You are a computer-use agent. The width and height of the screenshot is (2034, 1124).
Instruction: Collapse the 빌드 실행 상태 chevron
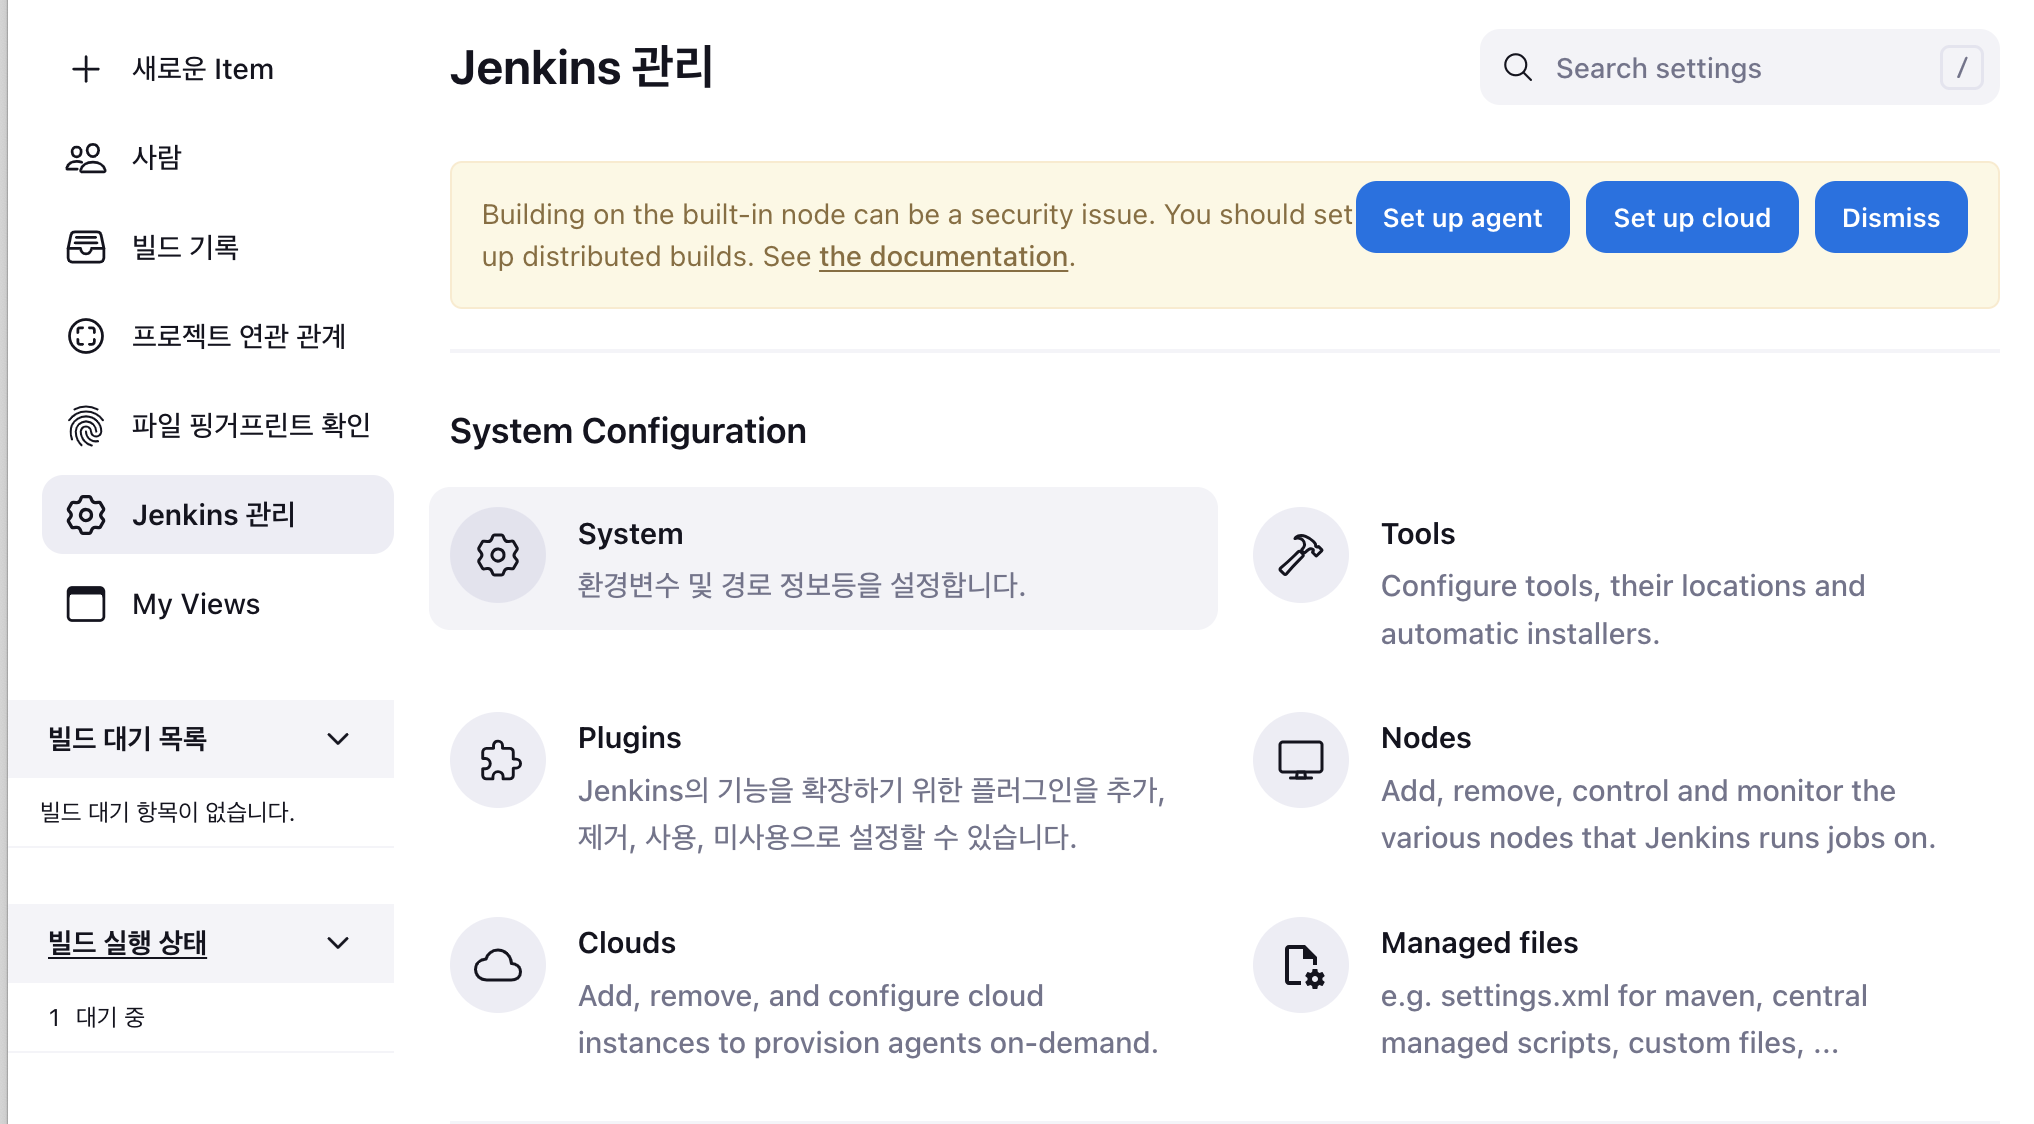[x=338, y=943]
